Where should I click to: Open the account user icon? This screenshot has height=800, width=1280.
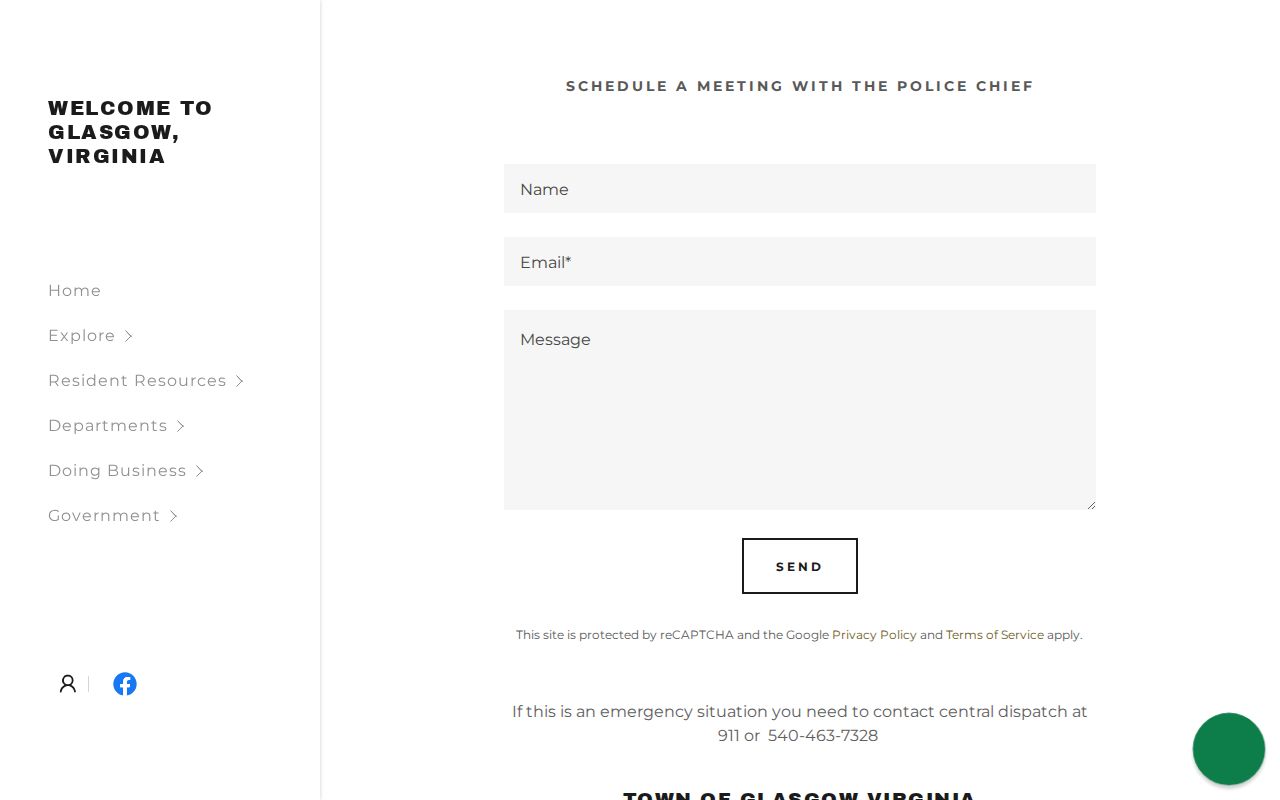click(67, 684)
